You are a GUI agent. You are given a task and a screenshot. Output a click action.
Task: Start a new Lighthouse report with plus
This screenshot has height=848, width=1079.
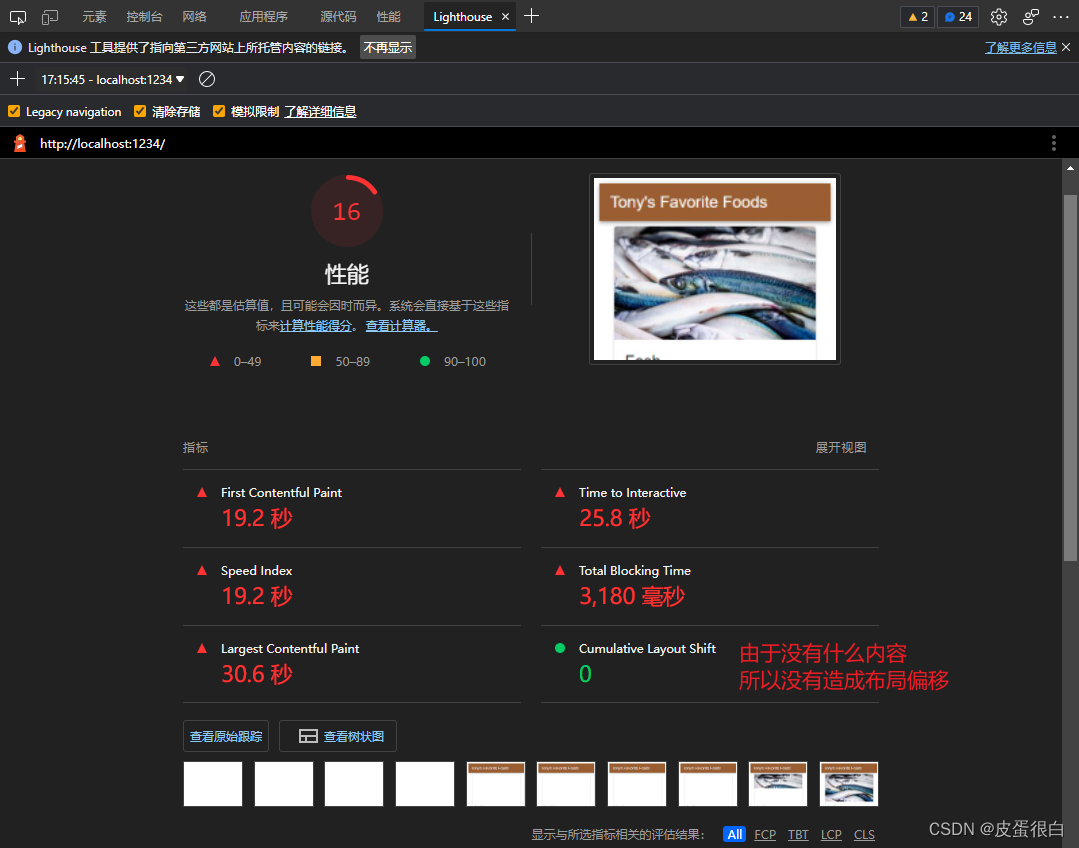[17, 79]
